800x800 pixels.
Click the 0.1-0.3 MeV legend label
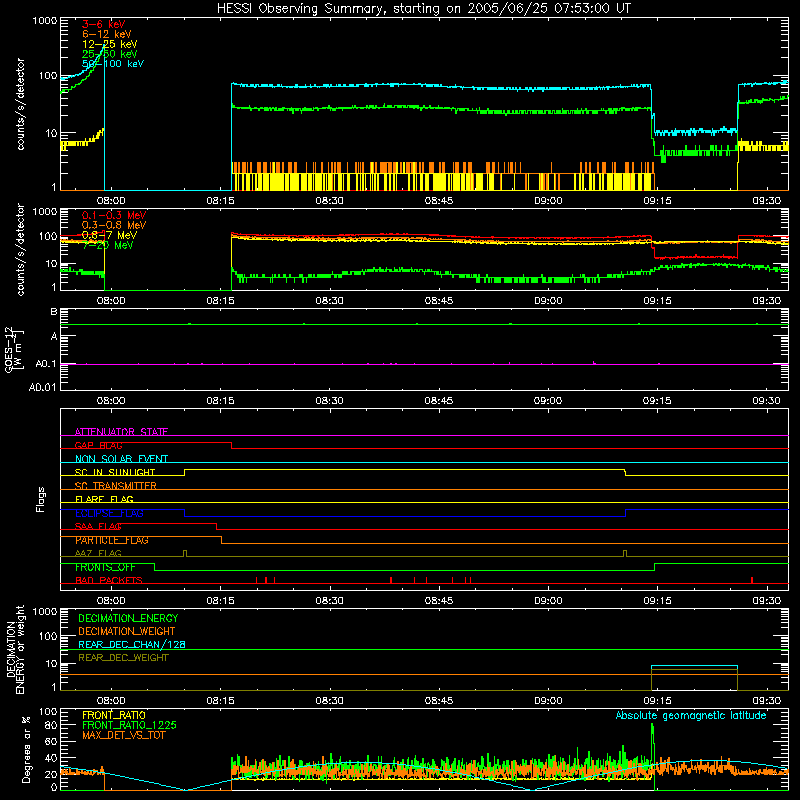[x=114, y=215]
